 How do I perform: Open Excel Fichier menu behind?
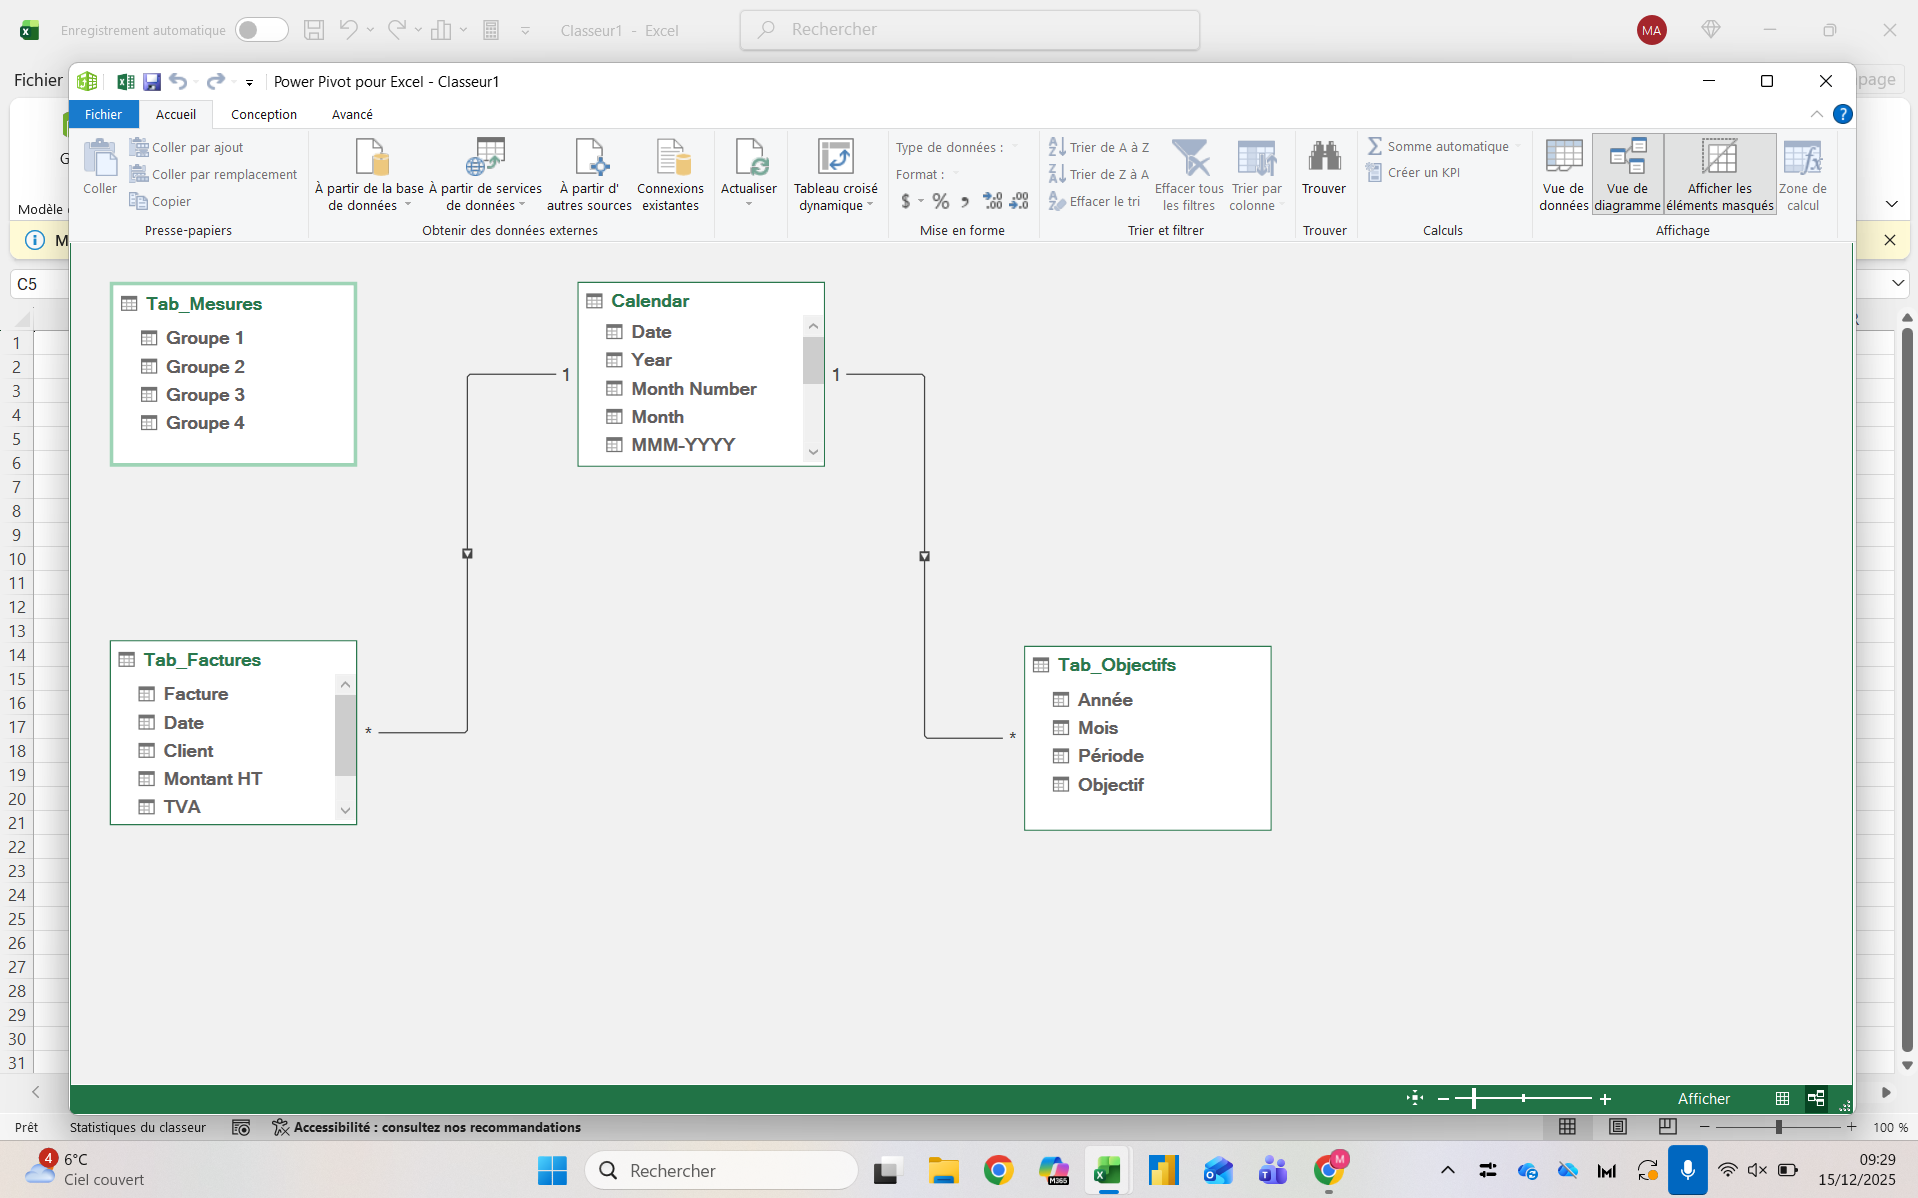(x=38, y=80)
